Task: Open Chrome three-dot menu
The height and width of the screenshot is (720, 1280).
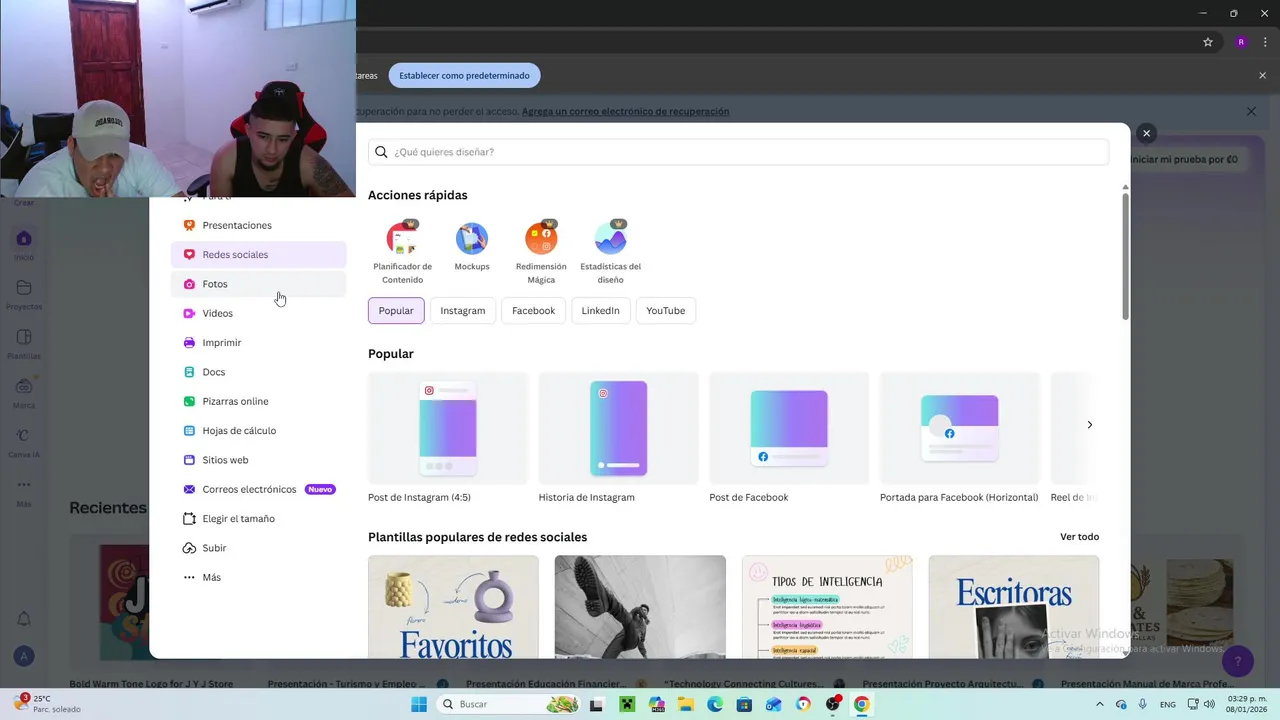Action: pos(1265,42)
